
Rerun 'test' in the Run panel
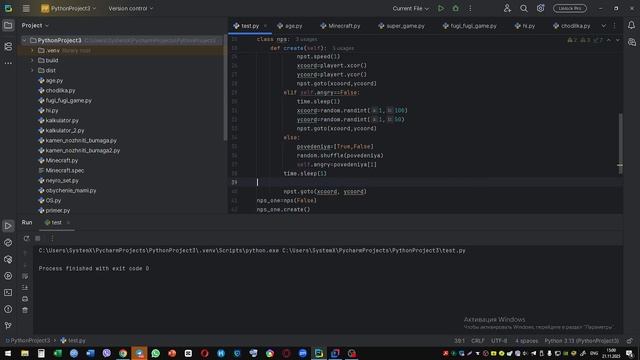click(x=26, y=238)
